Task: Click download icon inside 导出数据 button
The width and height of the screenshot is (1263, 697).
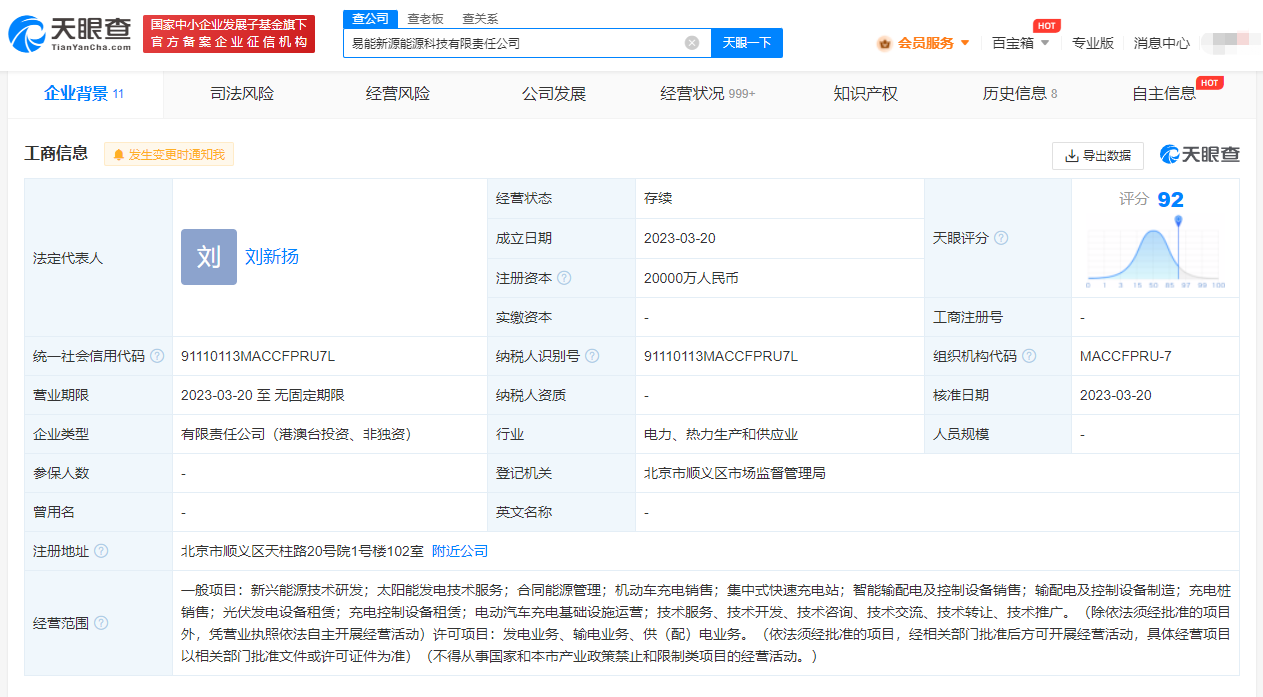Action: point(1069,156)
